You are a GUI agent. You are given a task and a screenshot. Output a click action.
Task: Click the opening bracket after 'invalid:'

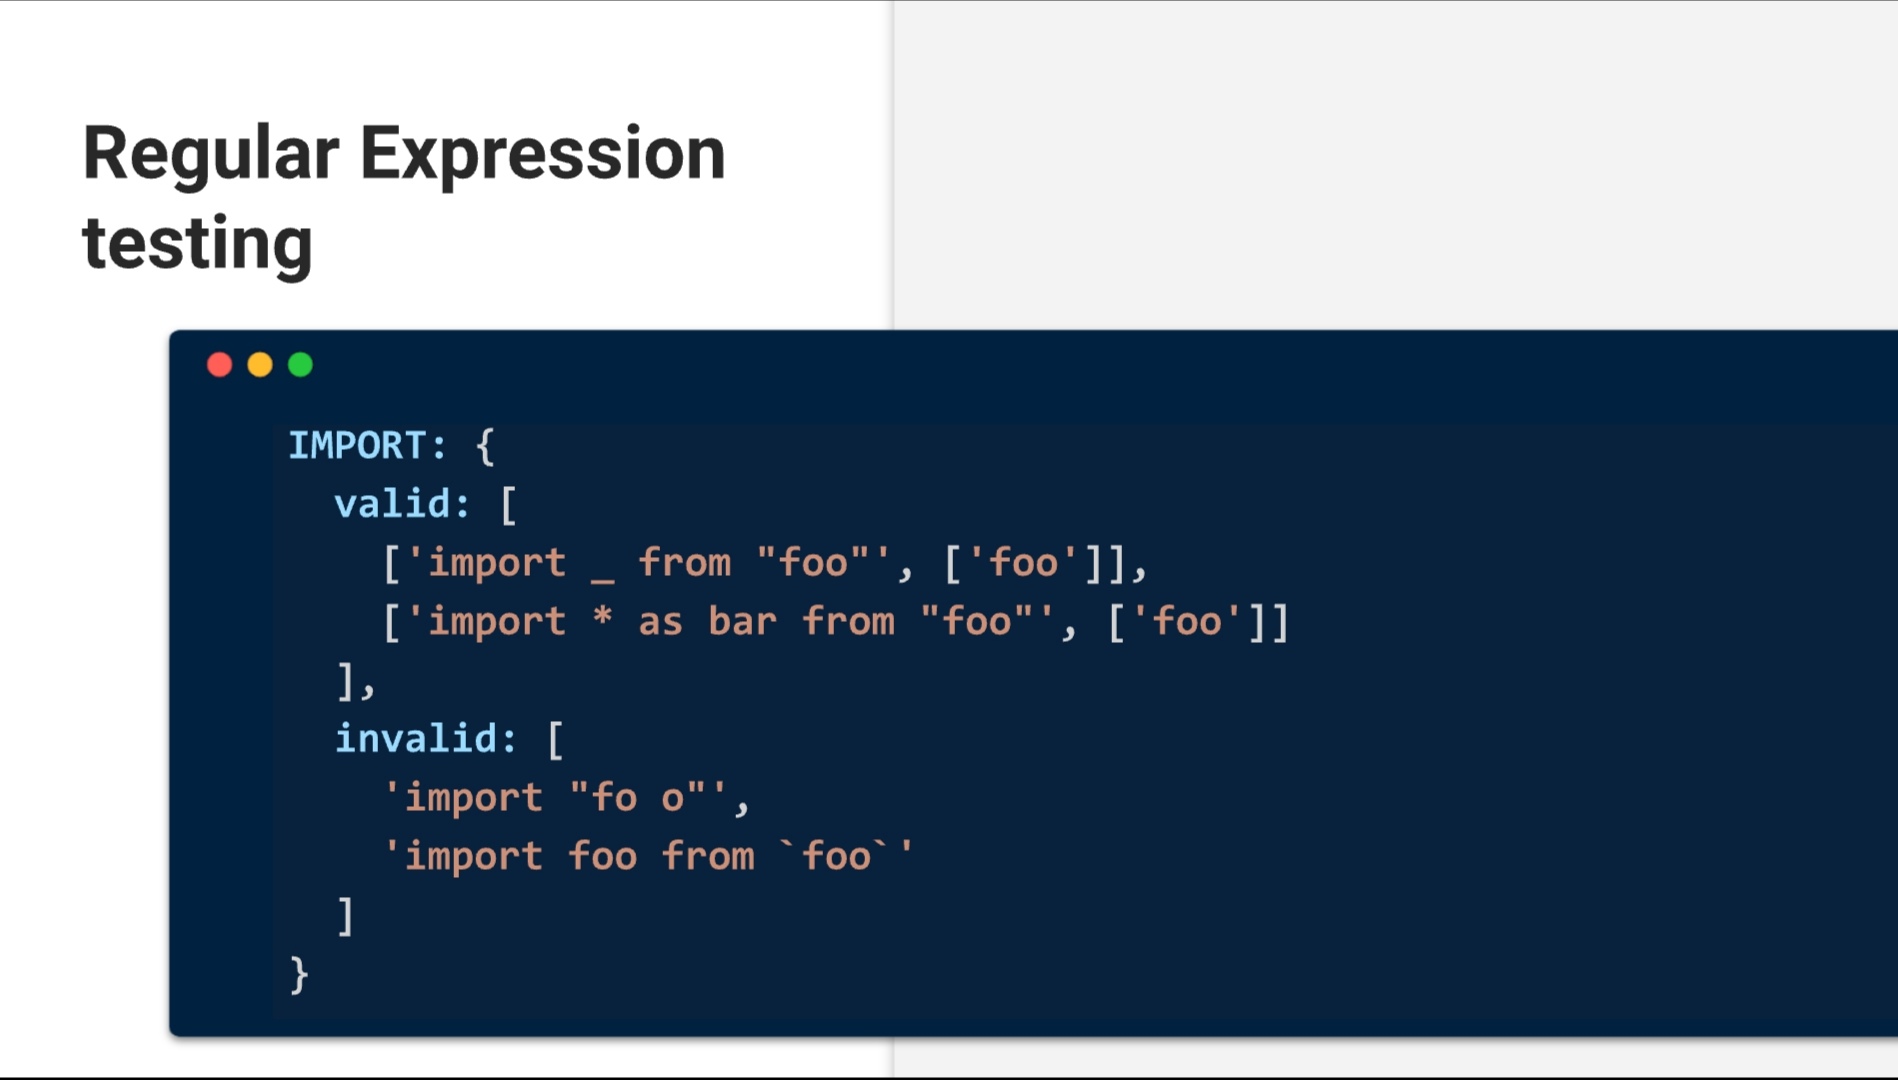[555, 740]
